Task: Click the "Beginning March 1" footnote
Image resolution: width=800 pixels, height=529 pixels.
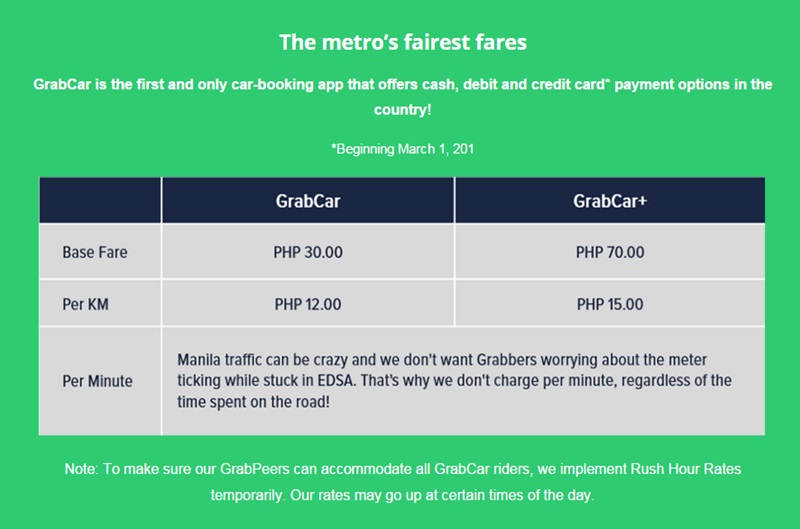Action: [403, 149]
